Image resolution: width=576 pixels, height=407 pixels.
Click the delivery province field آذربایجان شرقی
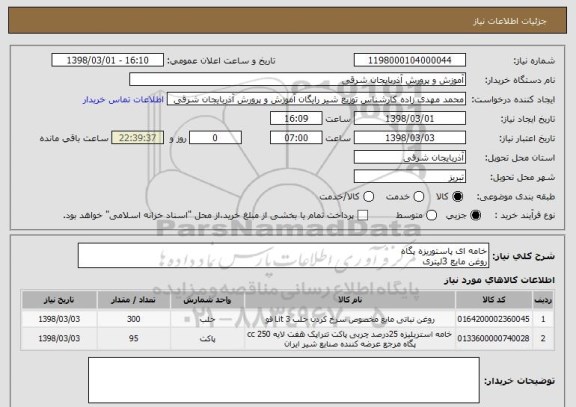[x=410, y=157]
